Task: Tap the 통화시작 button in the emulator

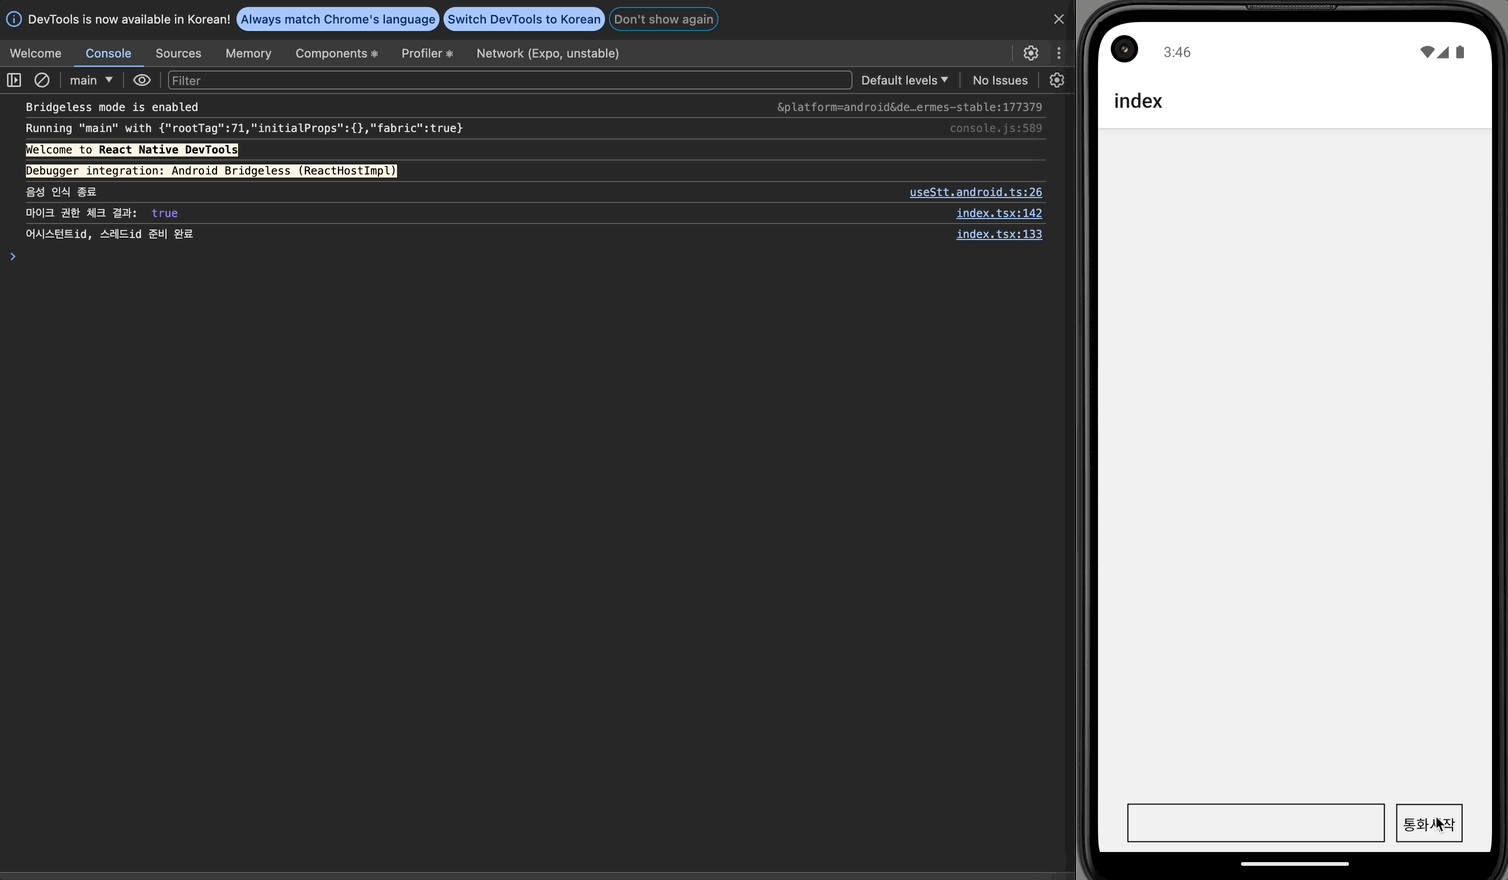Action: 1429,823
